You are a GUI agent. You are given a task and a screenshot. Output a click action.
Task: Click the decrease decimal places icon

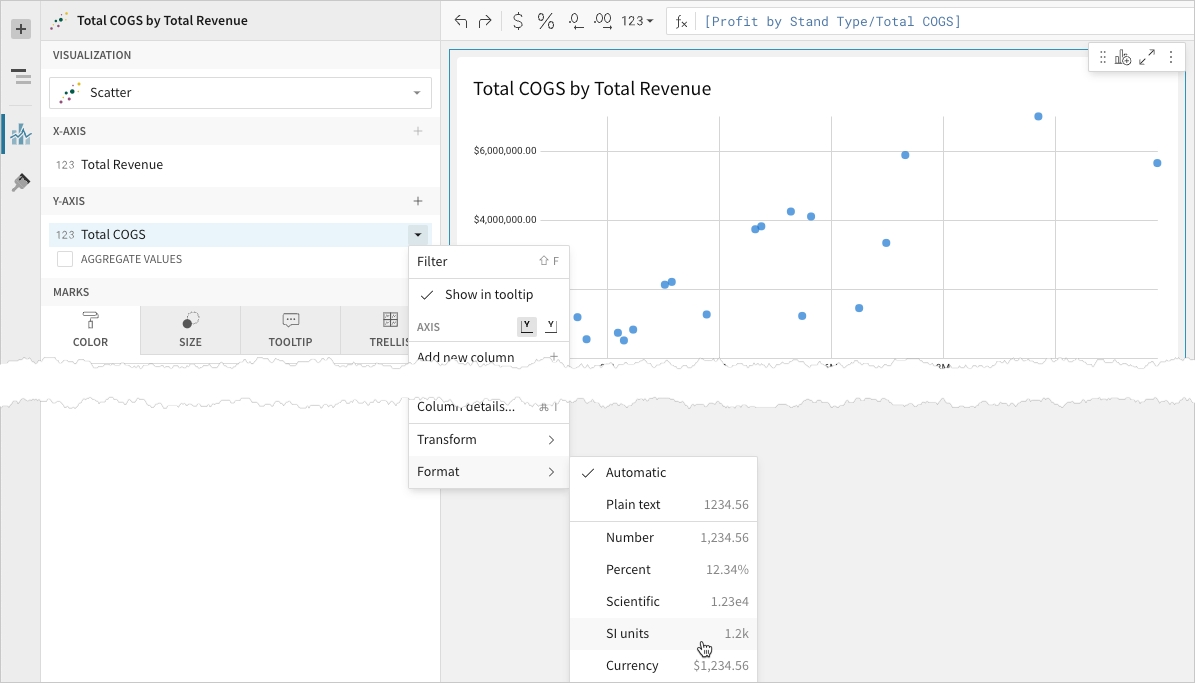click(x=576, y=21)
